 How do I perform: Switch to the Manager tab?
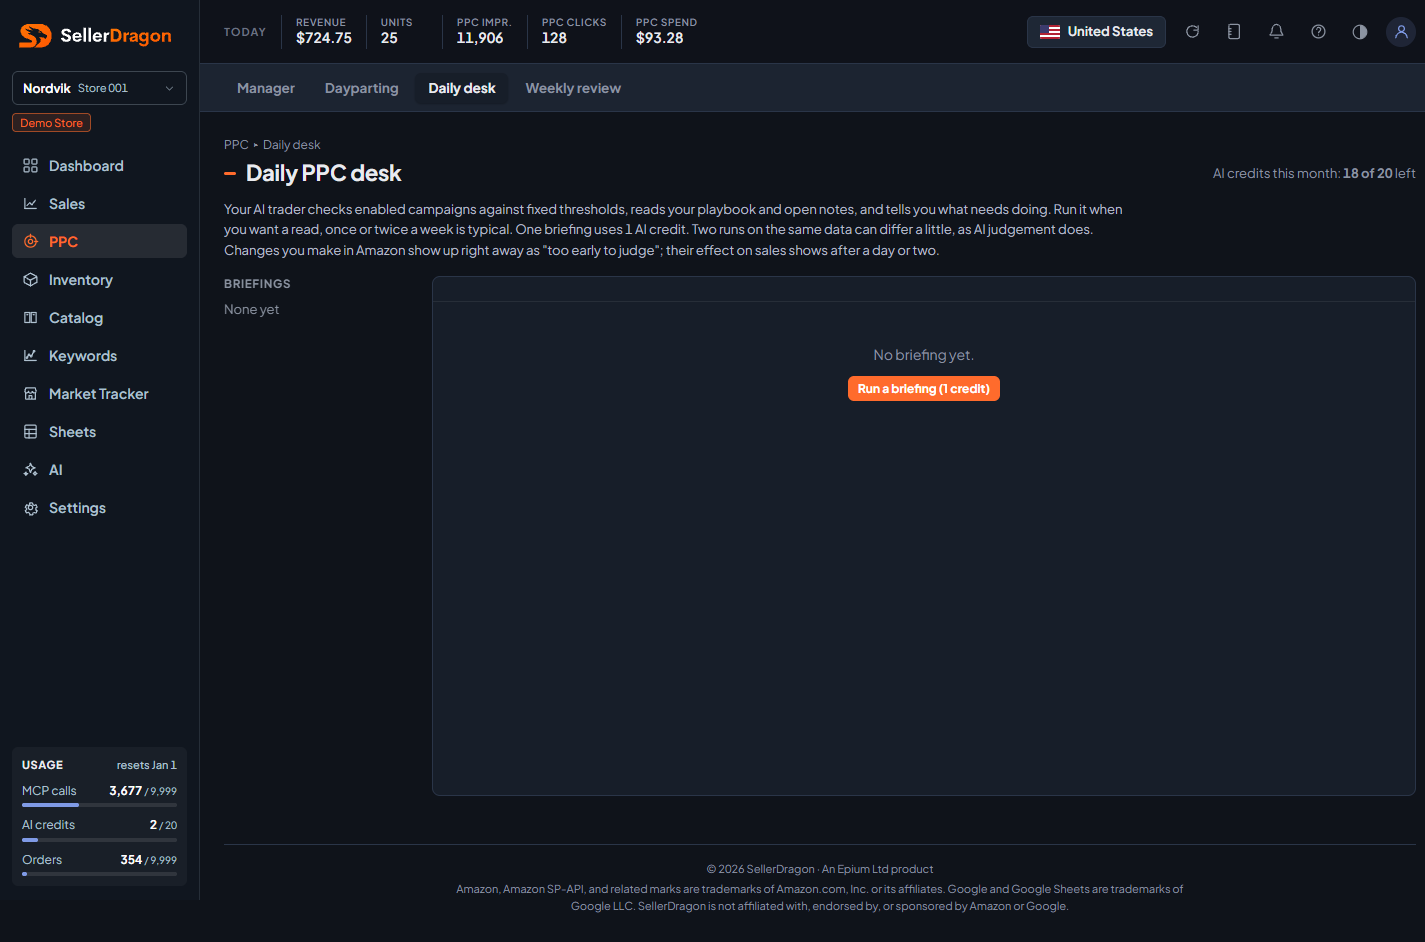click(x=266, y=88)
